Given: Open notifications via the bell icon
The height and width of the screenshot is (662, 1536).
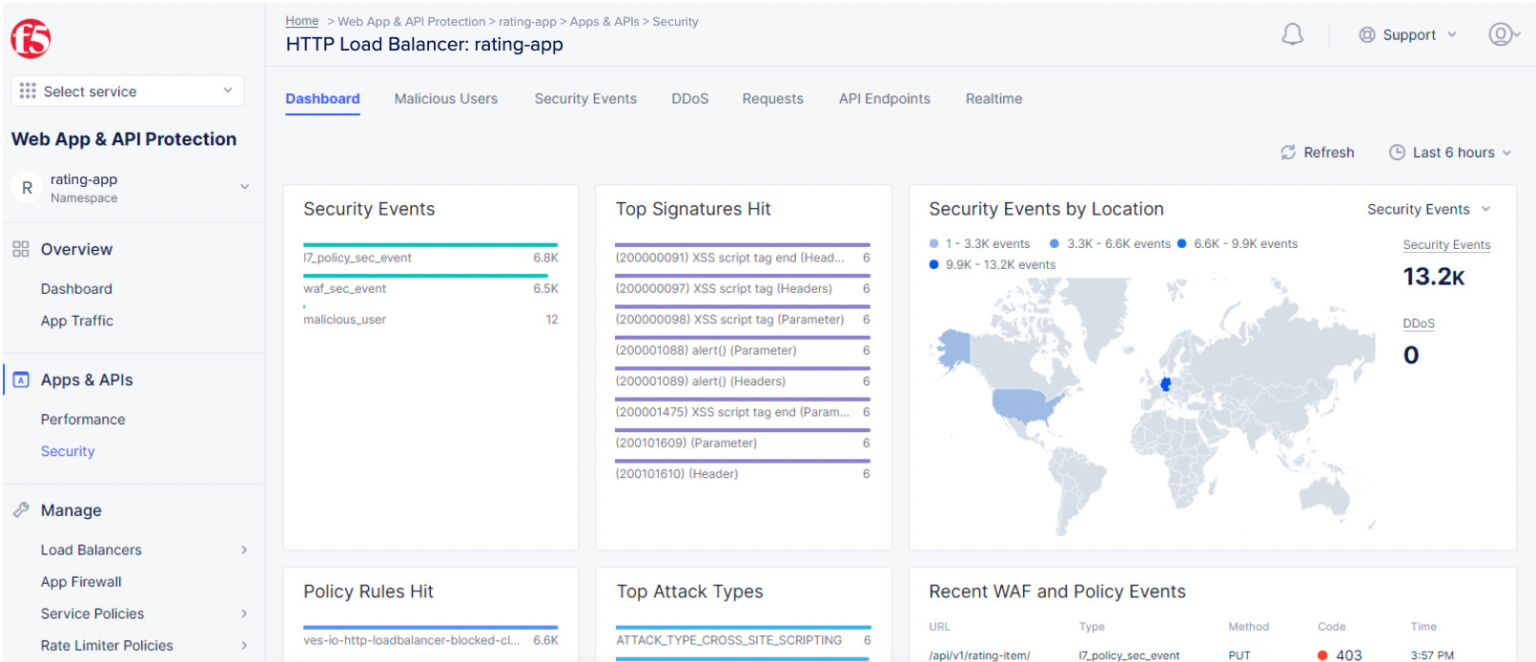Looking at the screenshot, I should point(1292,33).
